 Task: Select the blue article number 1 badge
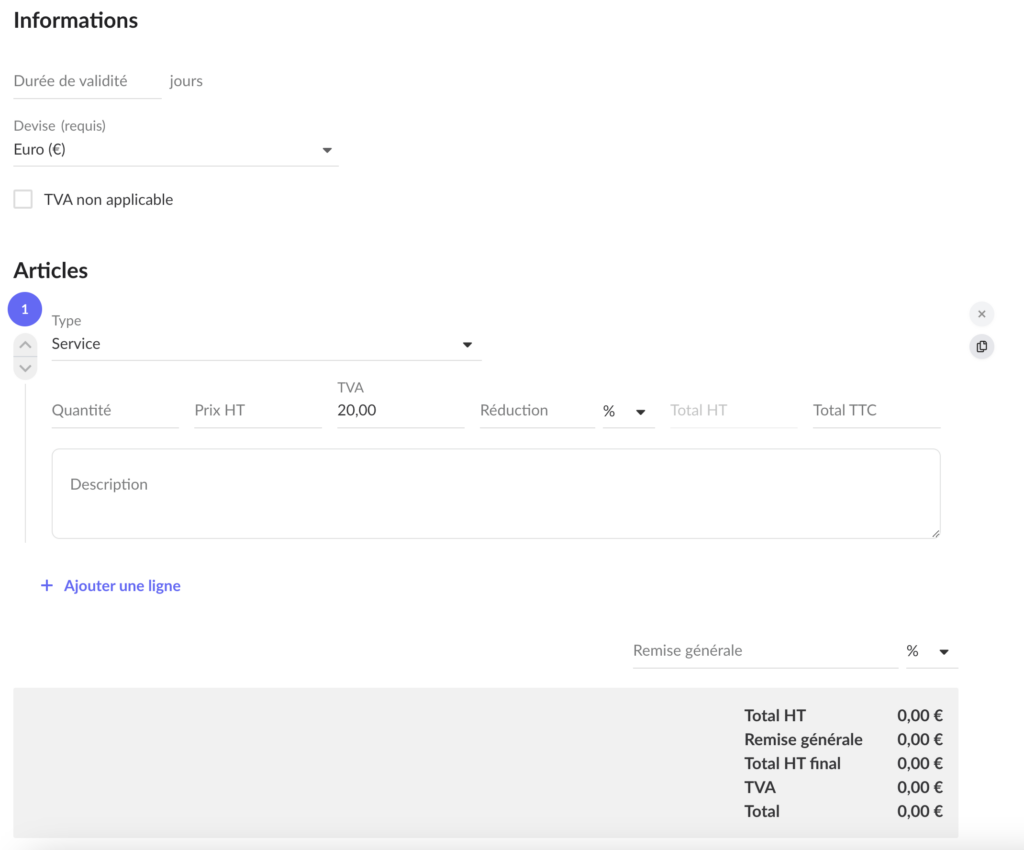[x=24, y=308]
